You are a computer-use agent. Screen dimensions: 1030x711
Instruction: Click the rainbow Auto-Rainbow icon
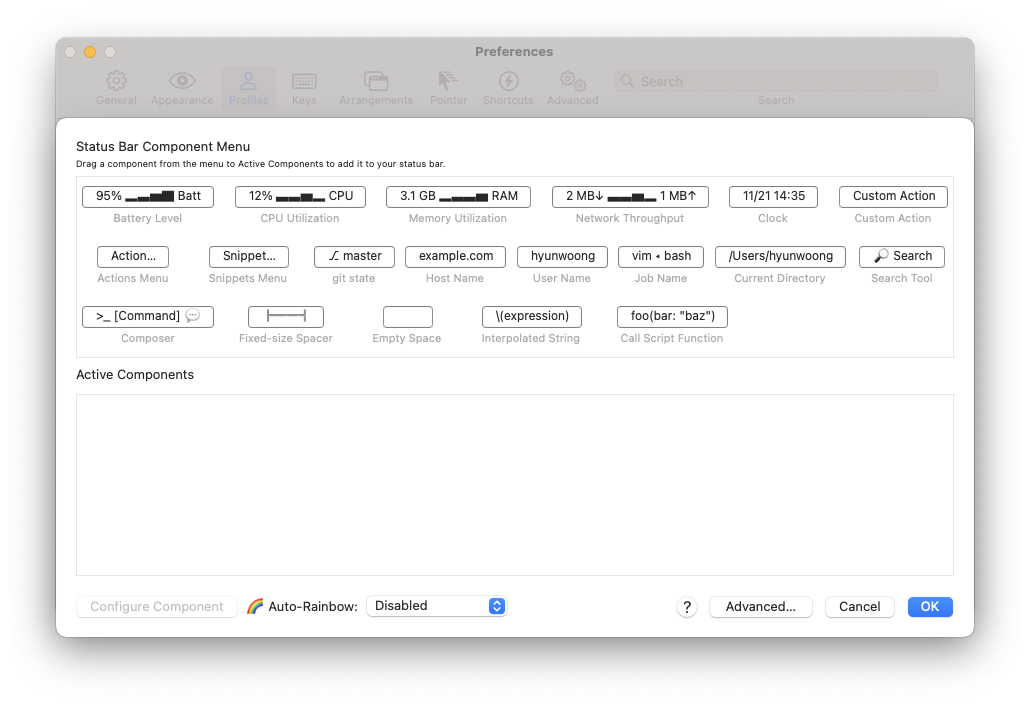click(255, 607)
